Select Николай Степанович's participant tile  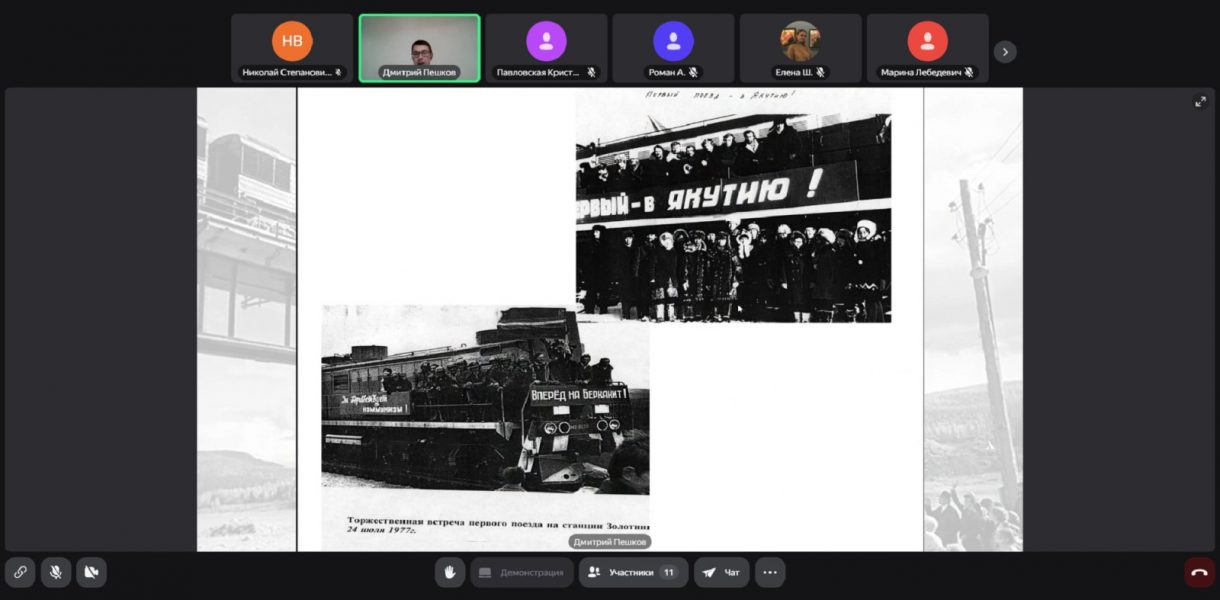[x=292, y=48]
